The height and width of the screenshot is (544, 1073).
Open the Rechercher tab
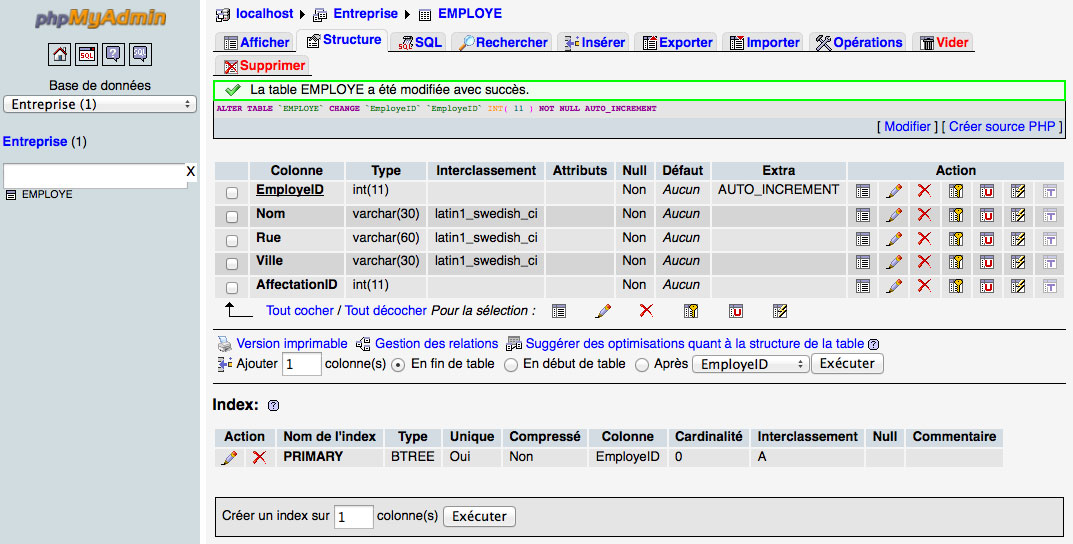tap(503, 42)
